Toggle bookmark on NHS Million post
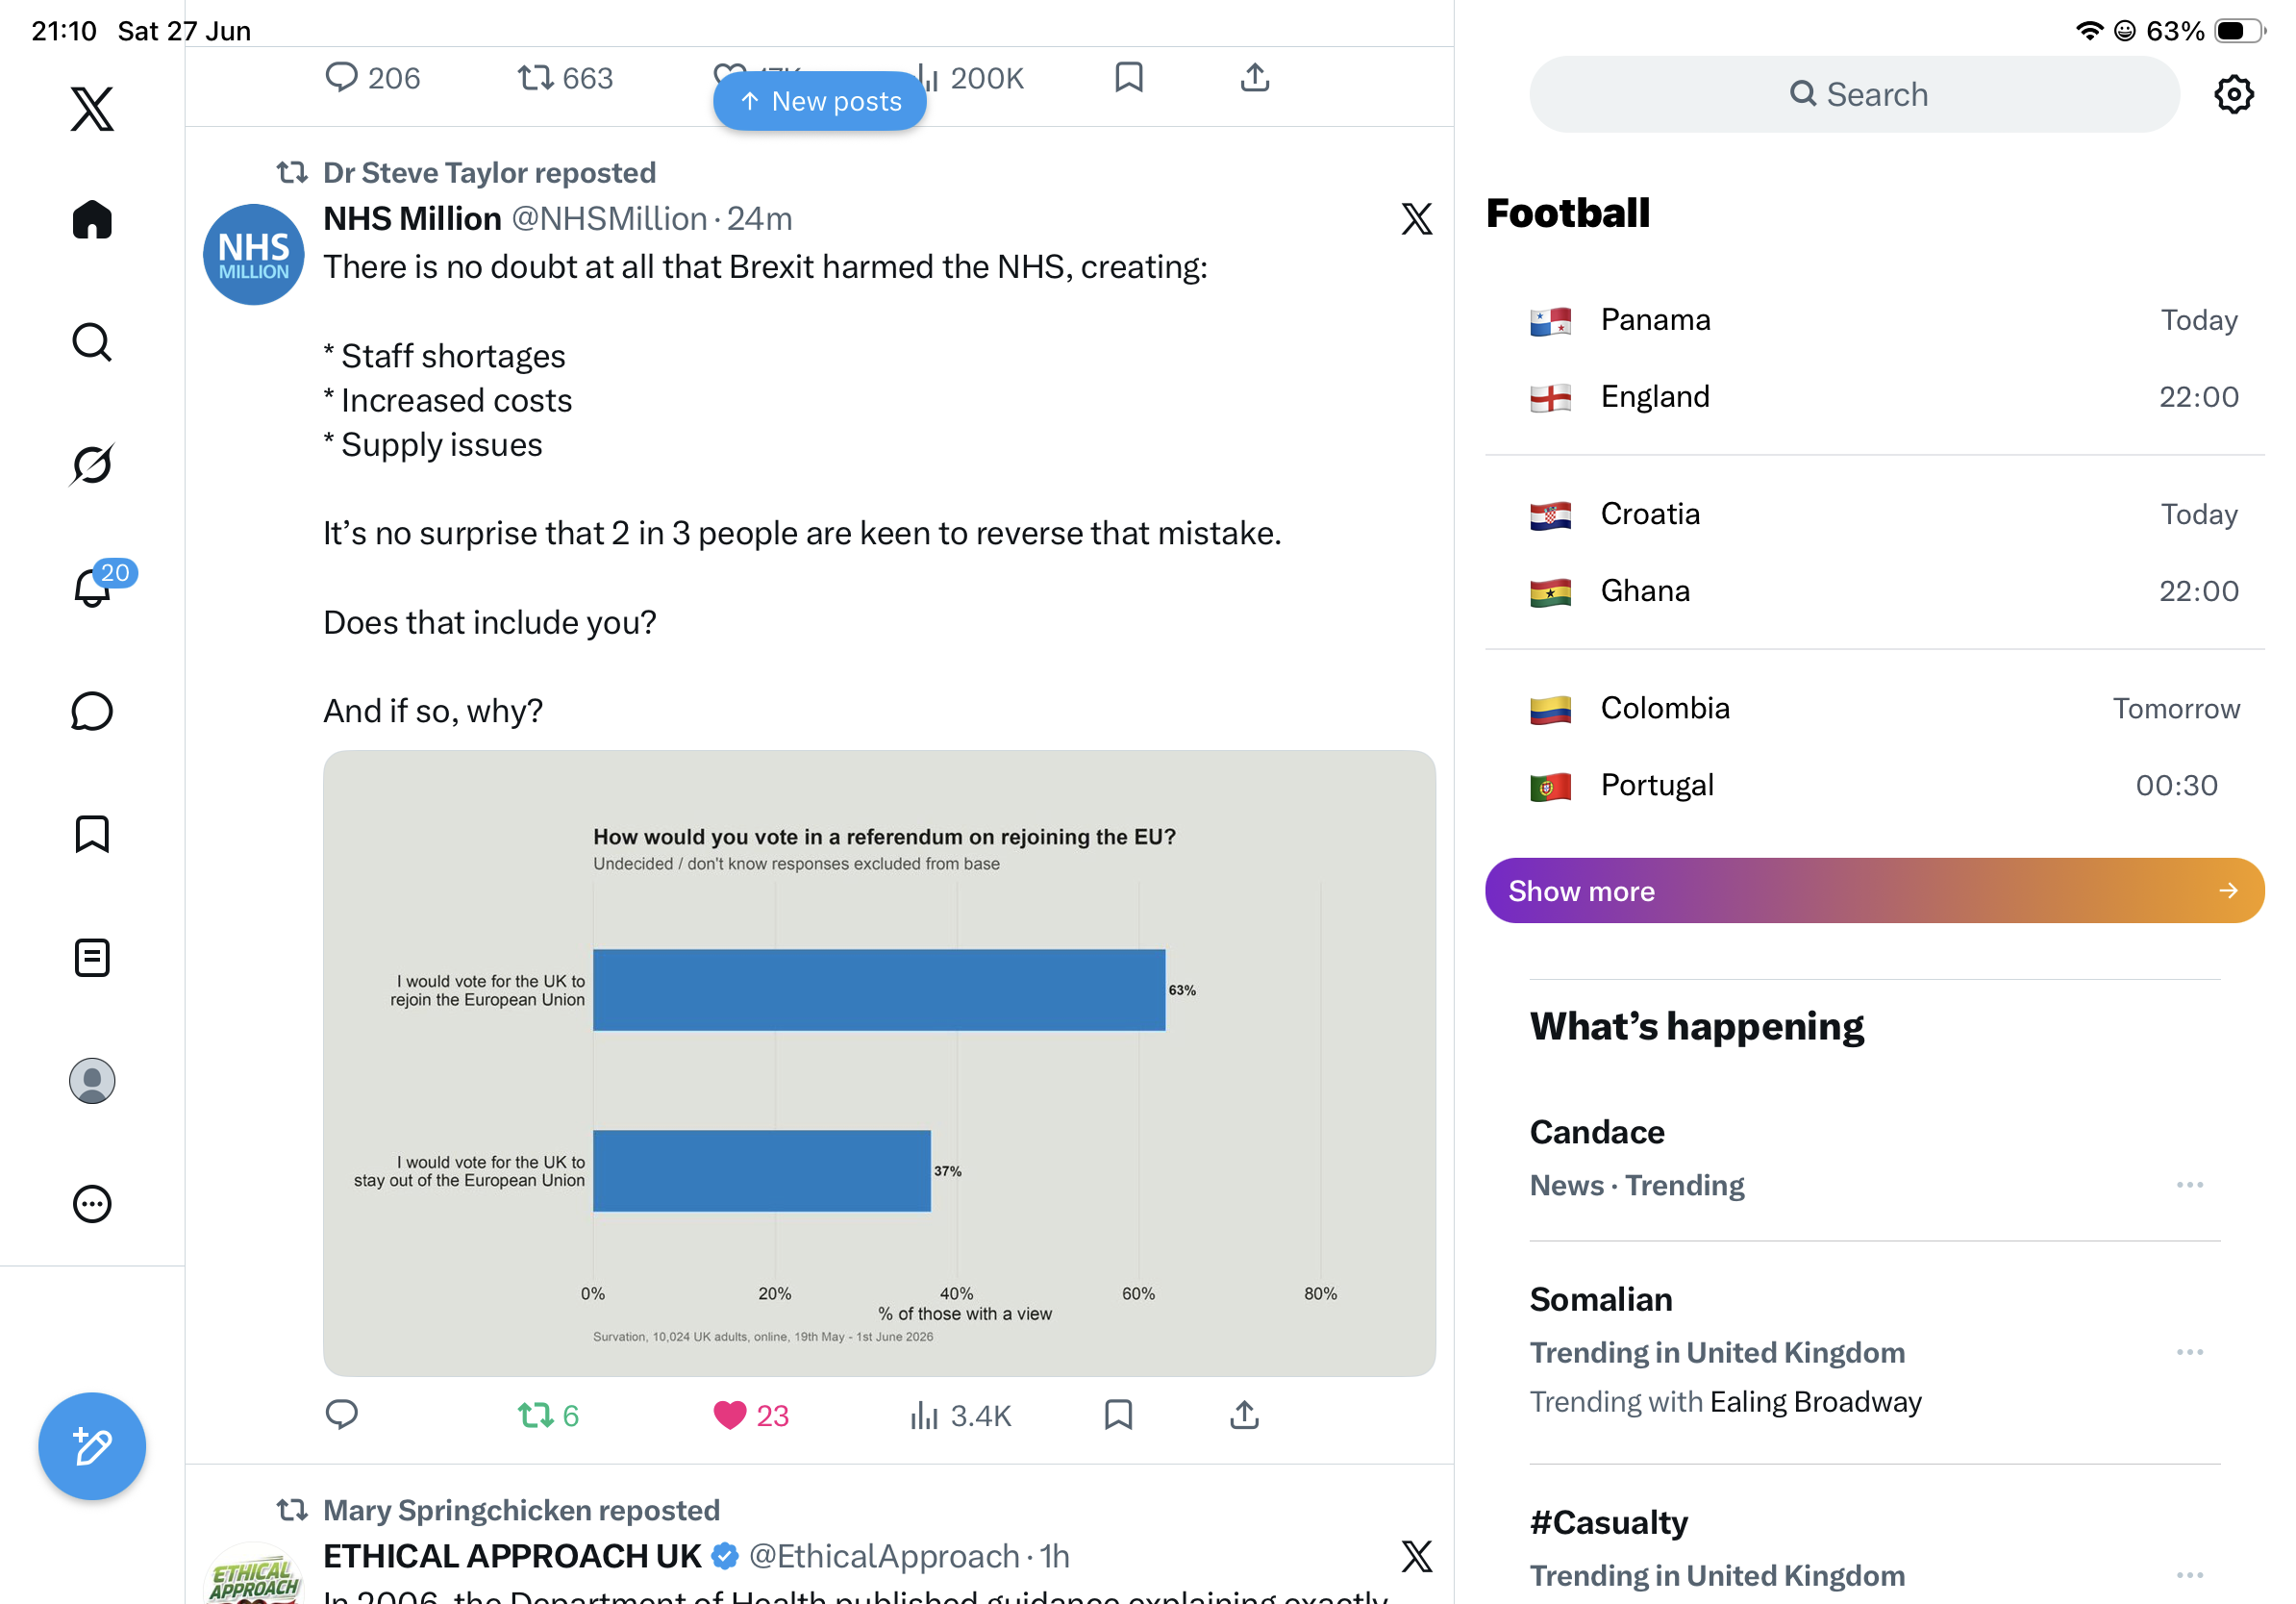The width and height of the screenshot is (2296, 1604). click(1118, 1415)
